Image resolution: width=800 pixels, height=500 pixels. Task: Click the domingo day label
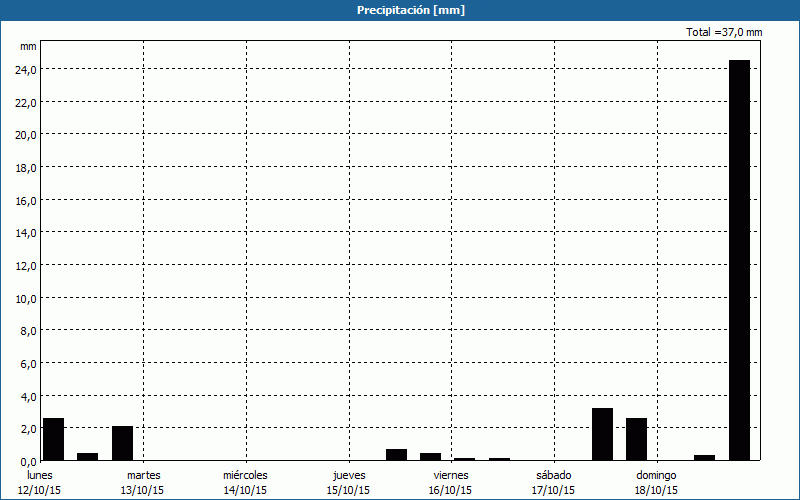656,476
